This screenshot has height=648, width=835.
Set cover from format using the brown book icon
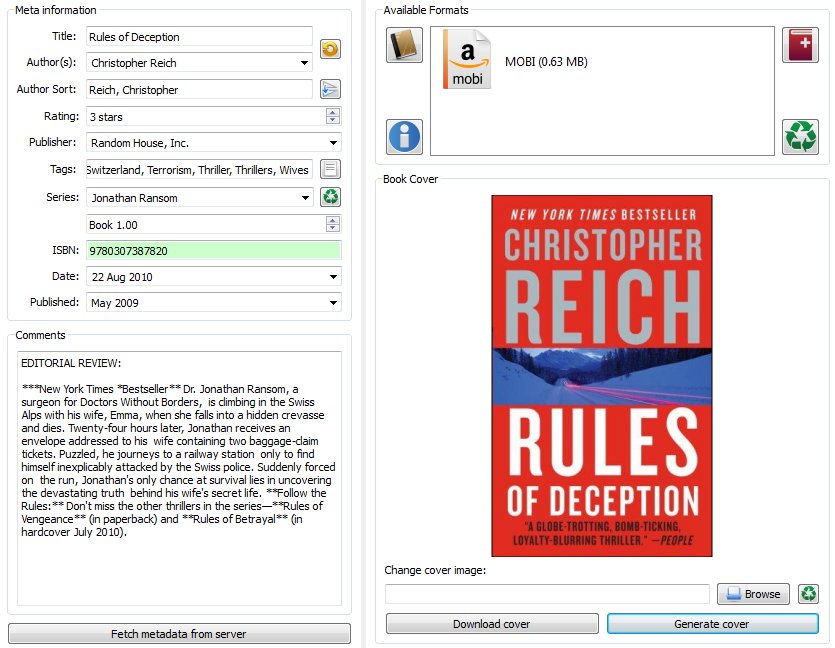point(404,45)
